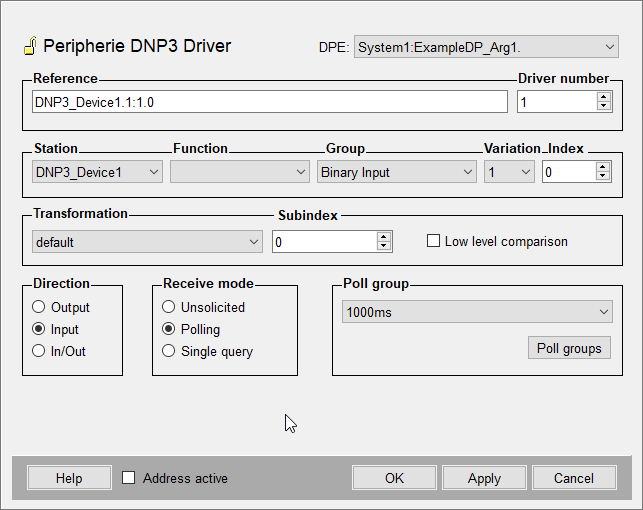Decrement the Subindex spinner value
This screenshot has width=643, height=510.
(x=384, y=246)
